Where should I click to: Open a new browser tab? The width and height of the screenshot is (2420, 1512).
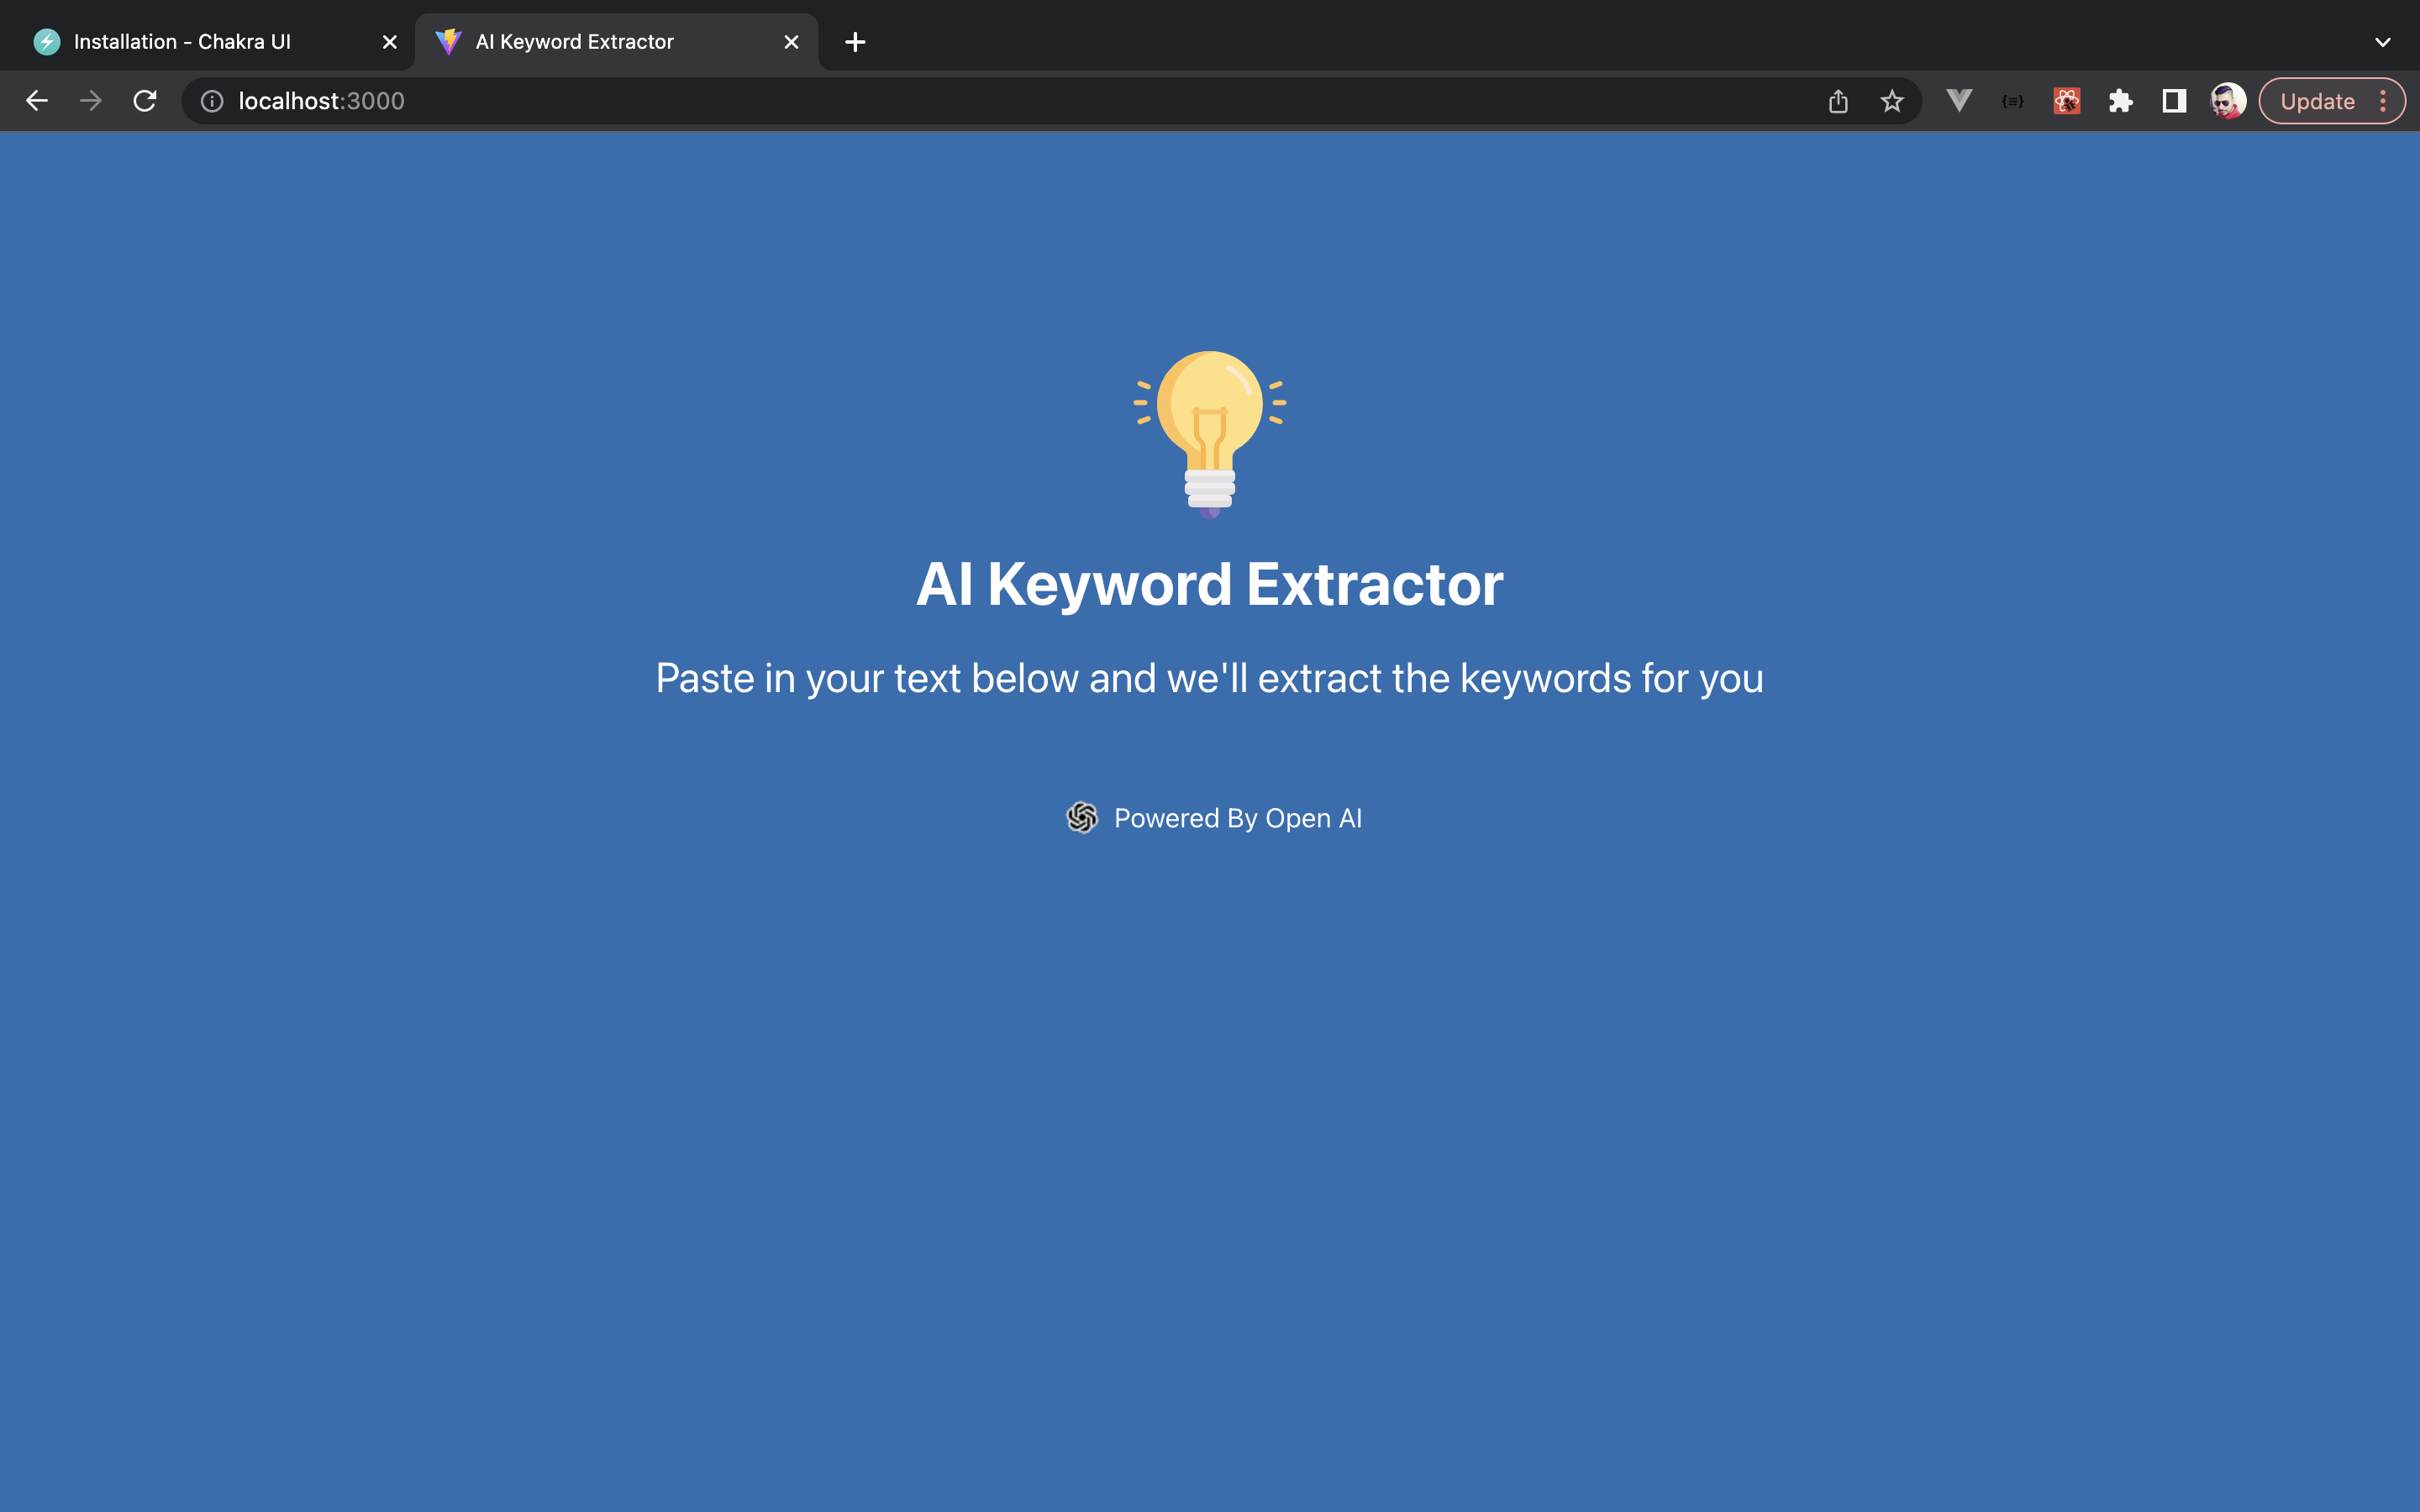pyautogui.click(x=854, y=41)
